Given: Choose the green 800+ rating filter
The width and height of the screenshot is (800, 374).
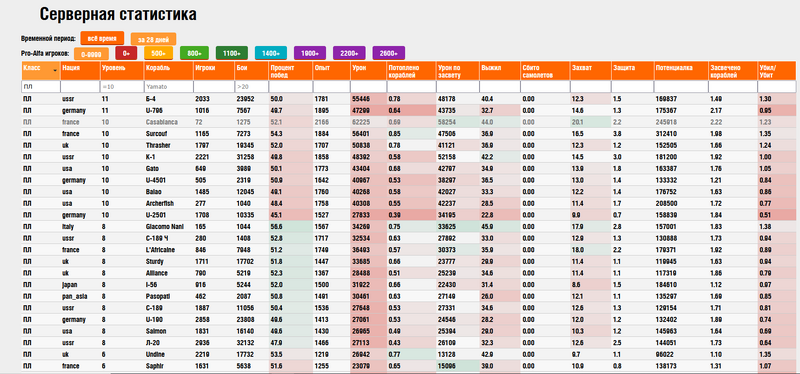Looking at the screenshot, I should (194, 53).
